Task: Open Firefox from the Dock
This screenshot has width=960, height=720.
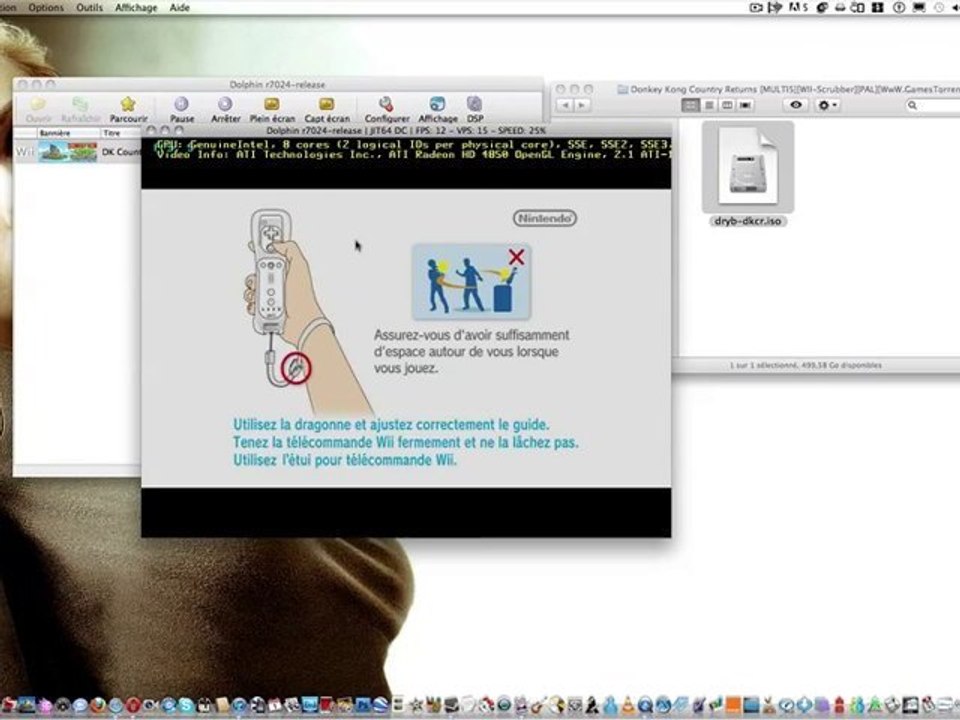Action: 98,705
